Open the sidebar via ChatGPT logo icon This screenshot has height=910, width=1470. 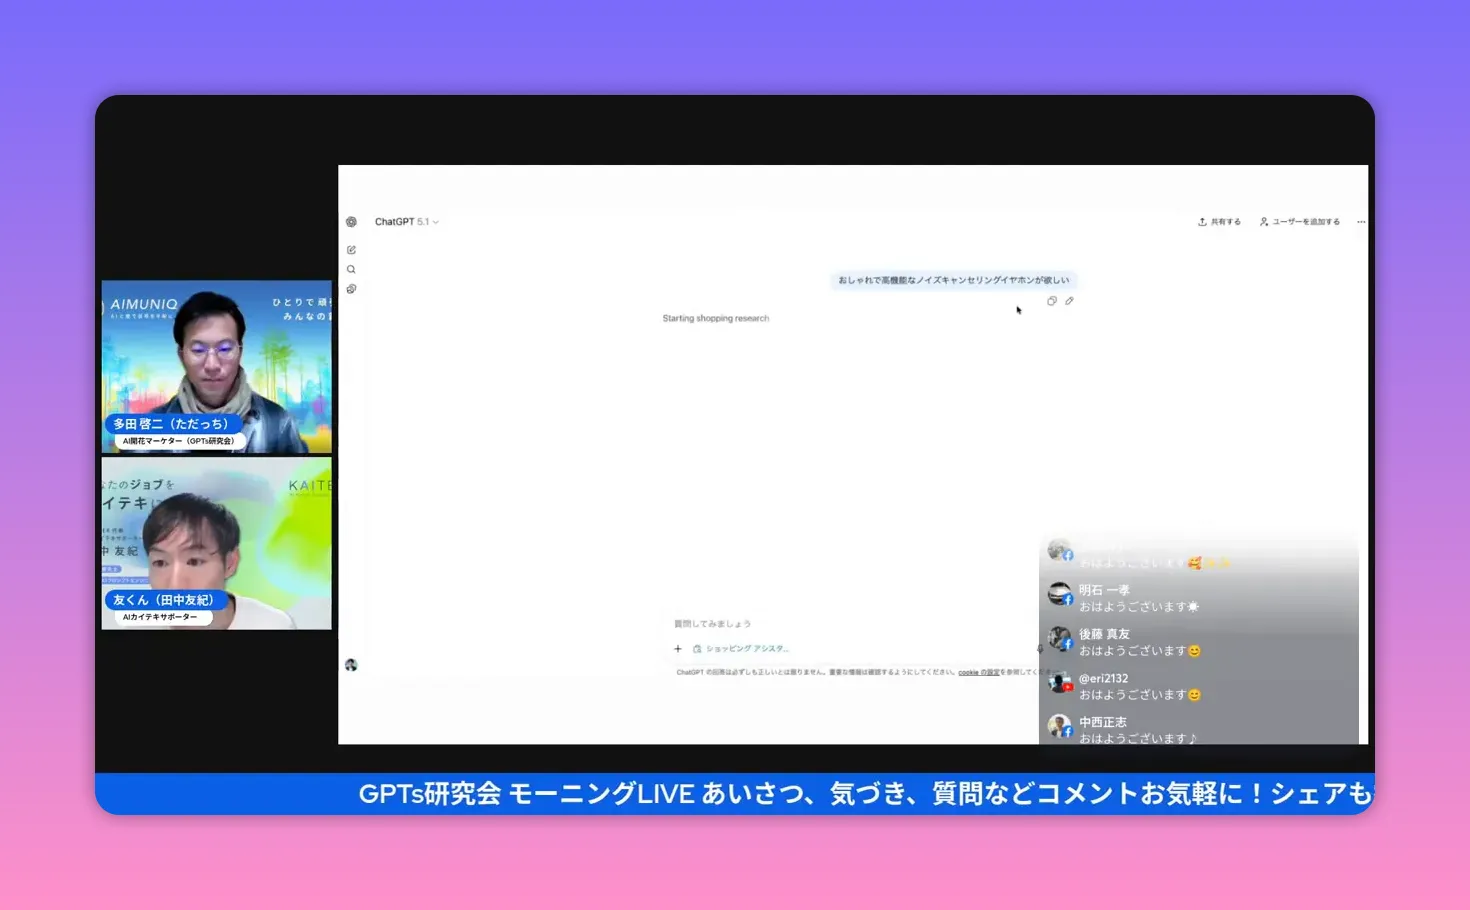(351, 222)
